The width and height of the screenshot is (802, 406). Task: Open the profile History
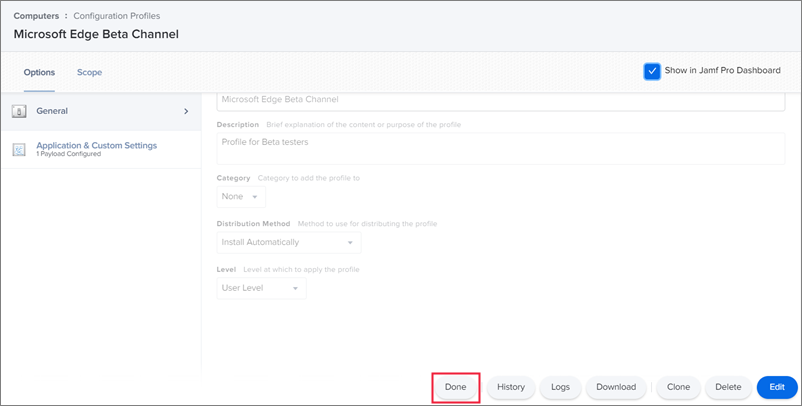510,387
